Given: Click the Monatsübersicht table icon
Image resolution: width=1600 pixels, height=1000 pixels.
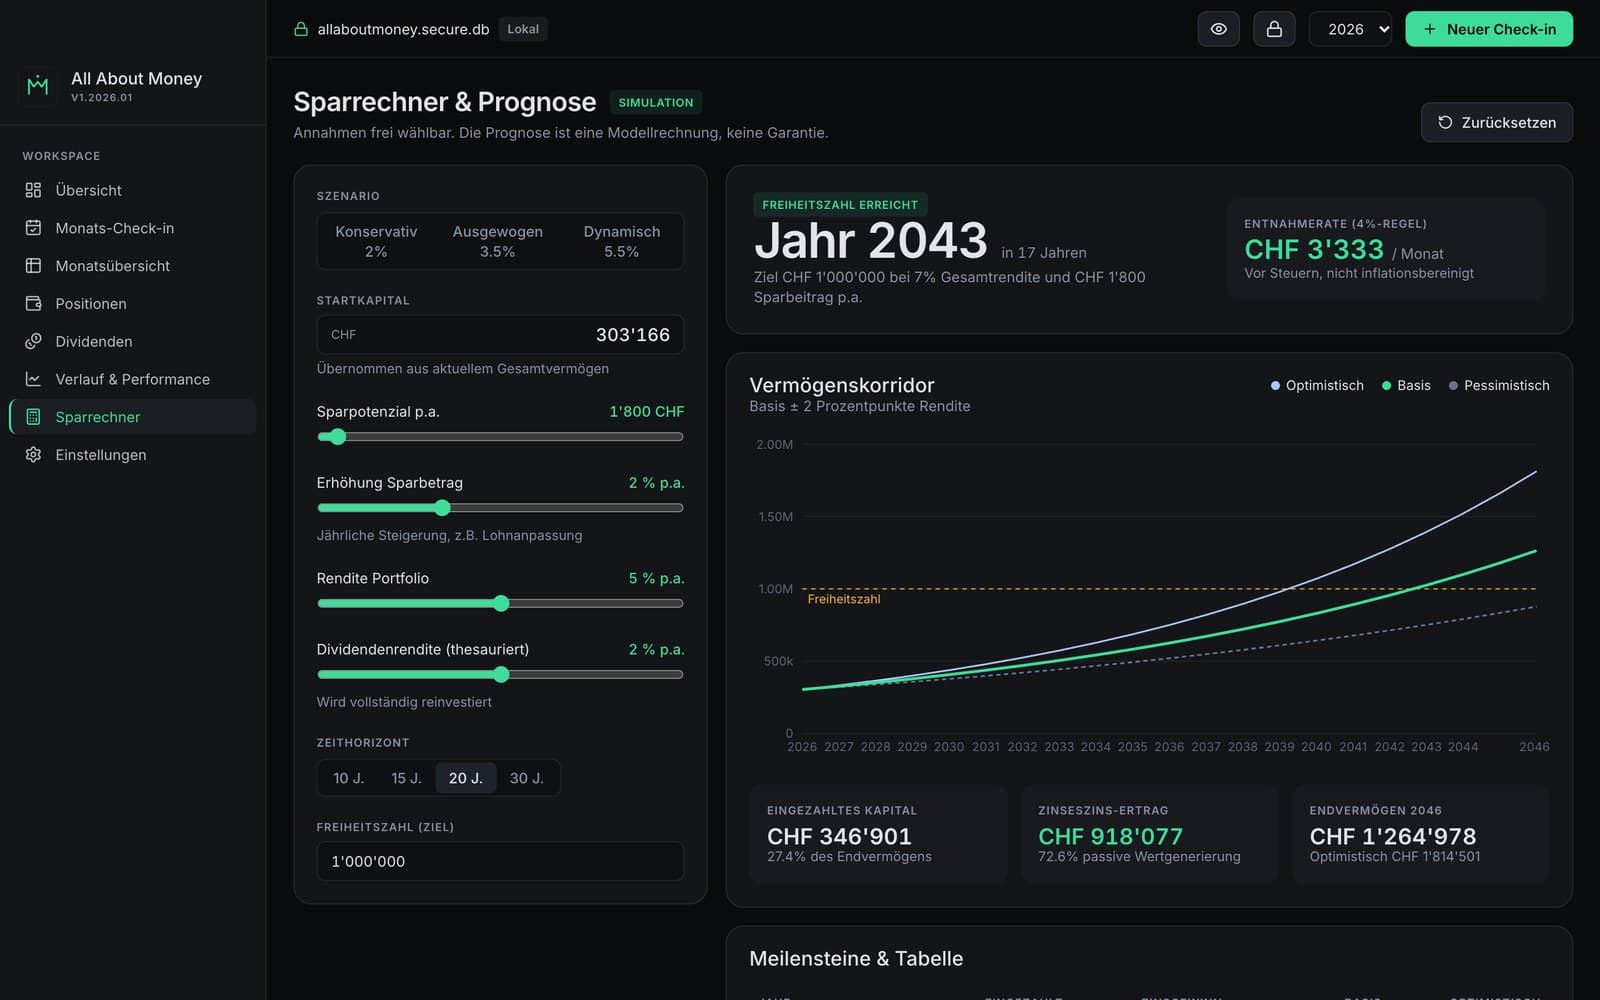Looking at the screenshot, I should (x=33, y=266).
